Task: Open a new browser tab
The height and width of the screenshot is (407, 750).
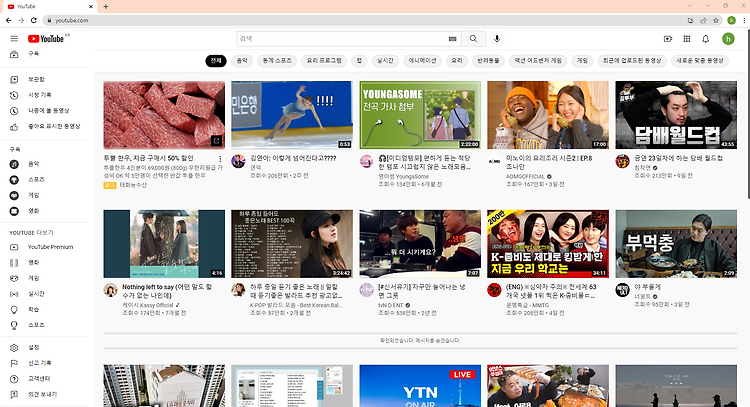Action: coord(106,7)
